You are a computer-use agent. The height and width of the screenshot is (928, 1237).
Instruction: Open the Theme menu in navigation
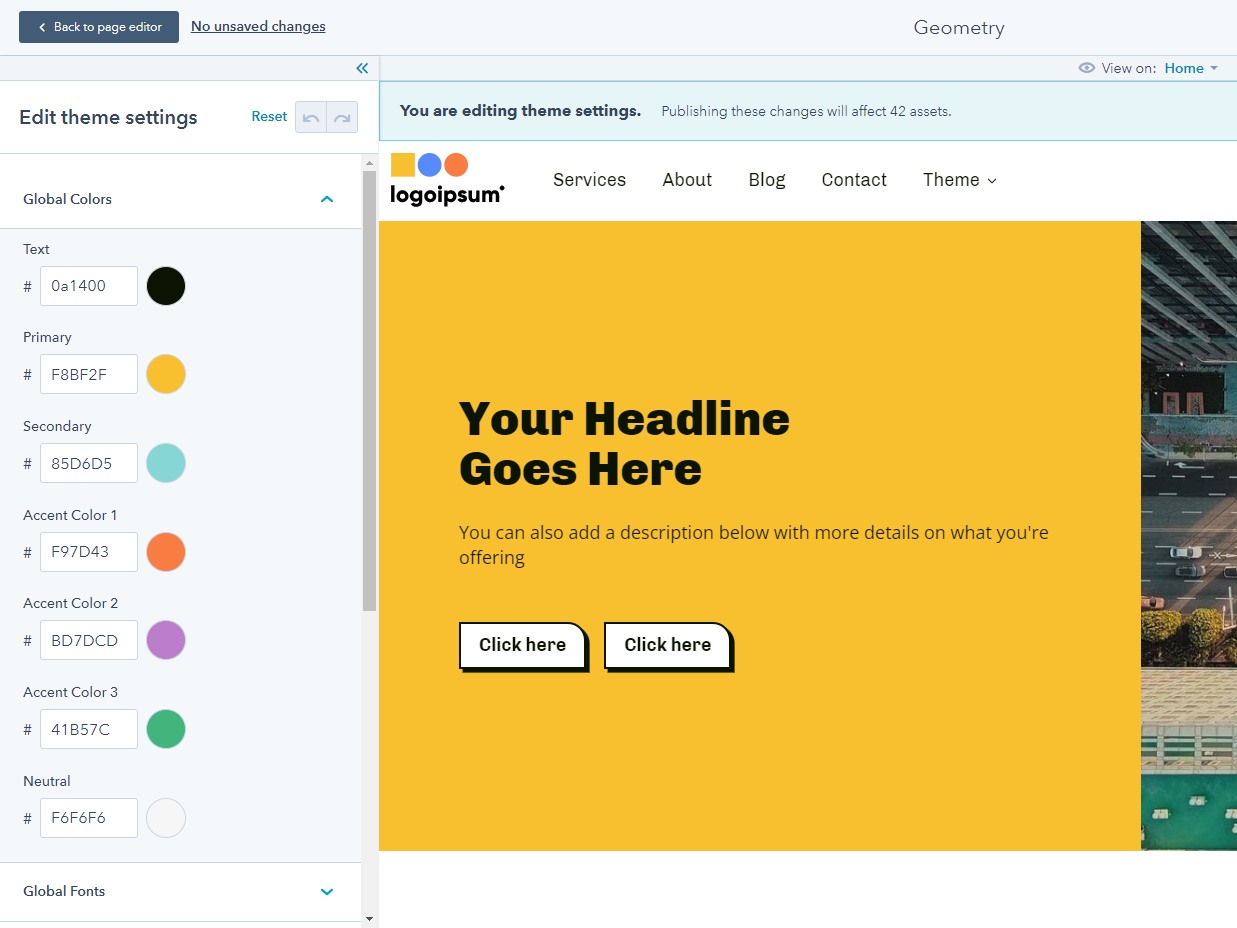coord(959,180)
